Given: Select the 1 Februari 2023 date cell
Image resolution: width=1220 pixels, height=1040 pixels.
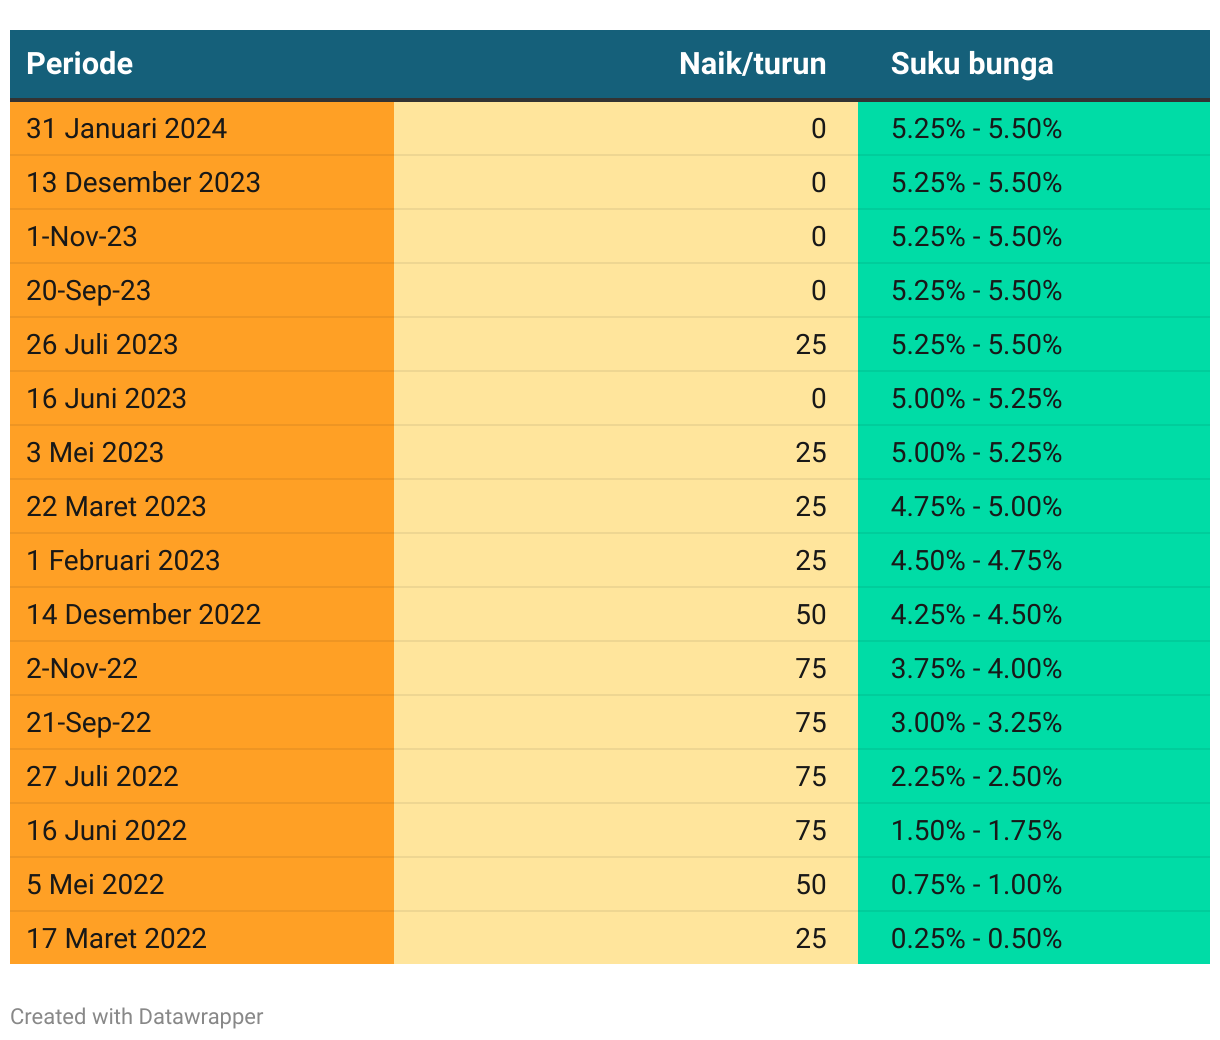Looking at the screenshot, I should [123, 561].
